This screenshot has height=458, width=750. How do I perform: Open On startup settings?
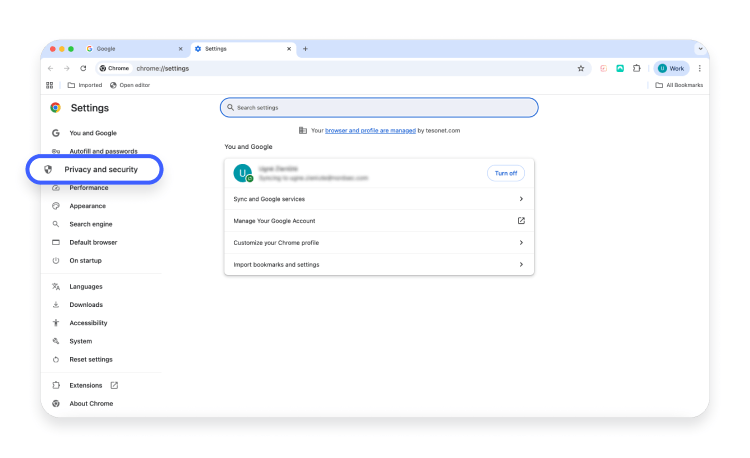85,261
